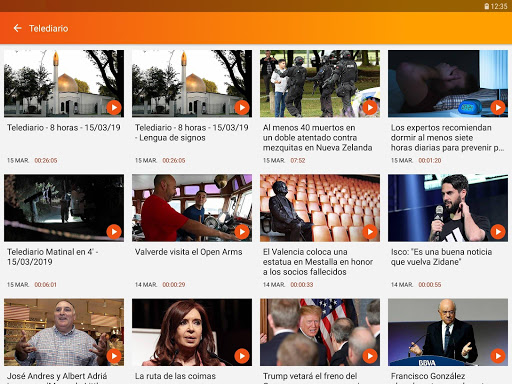Play the Isco Zidane interview video
This screenshot has height=384, width=512.
click(x=498, y=232)
